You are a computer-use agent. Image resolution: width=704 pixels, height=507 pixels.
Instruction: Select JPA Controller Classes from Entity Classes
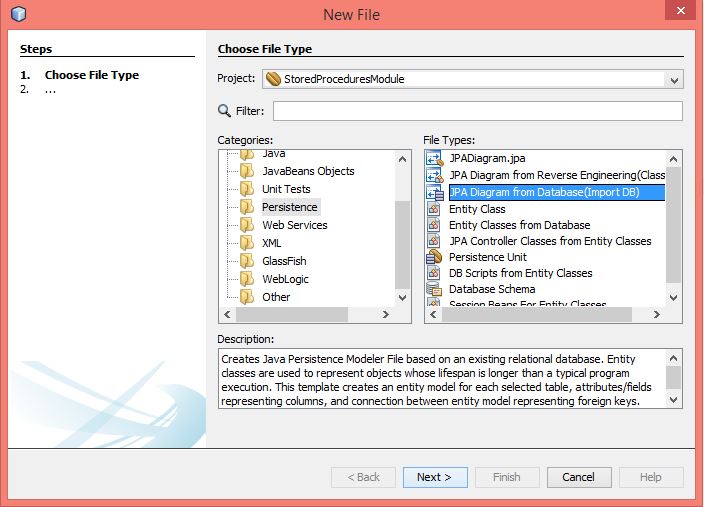pyautogui.click(x=550, y=241)
